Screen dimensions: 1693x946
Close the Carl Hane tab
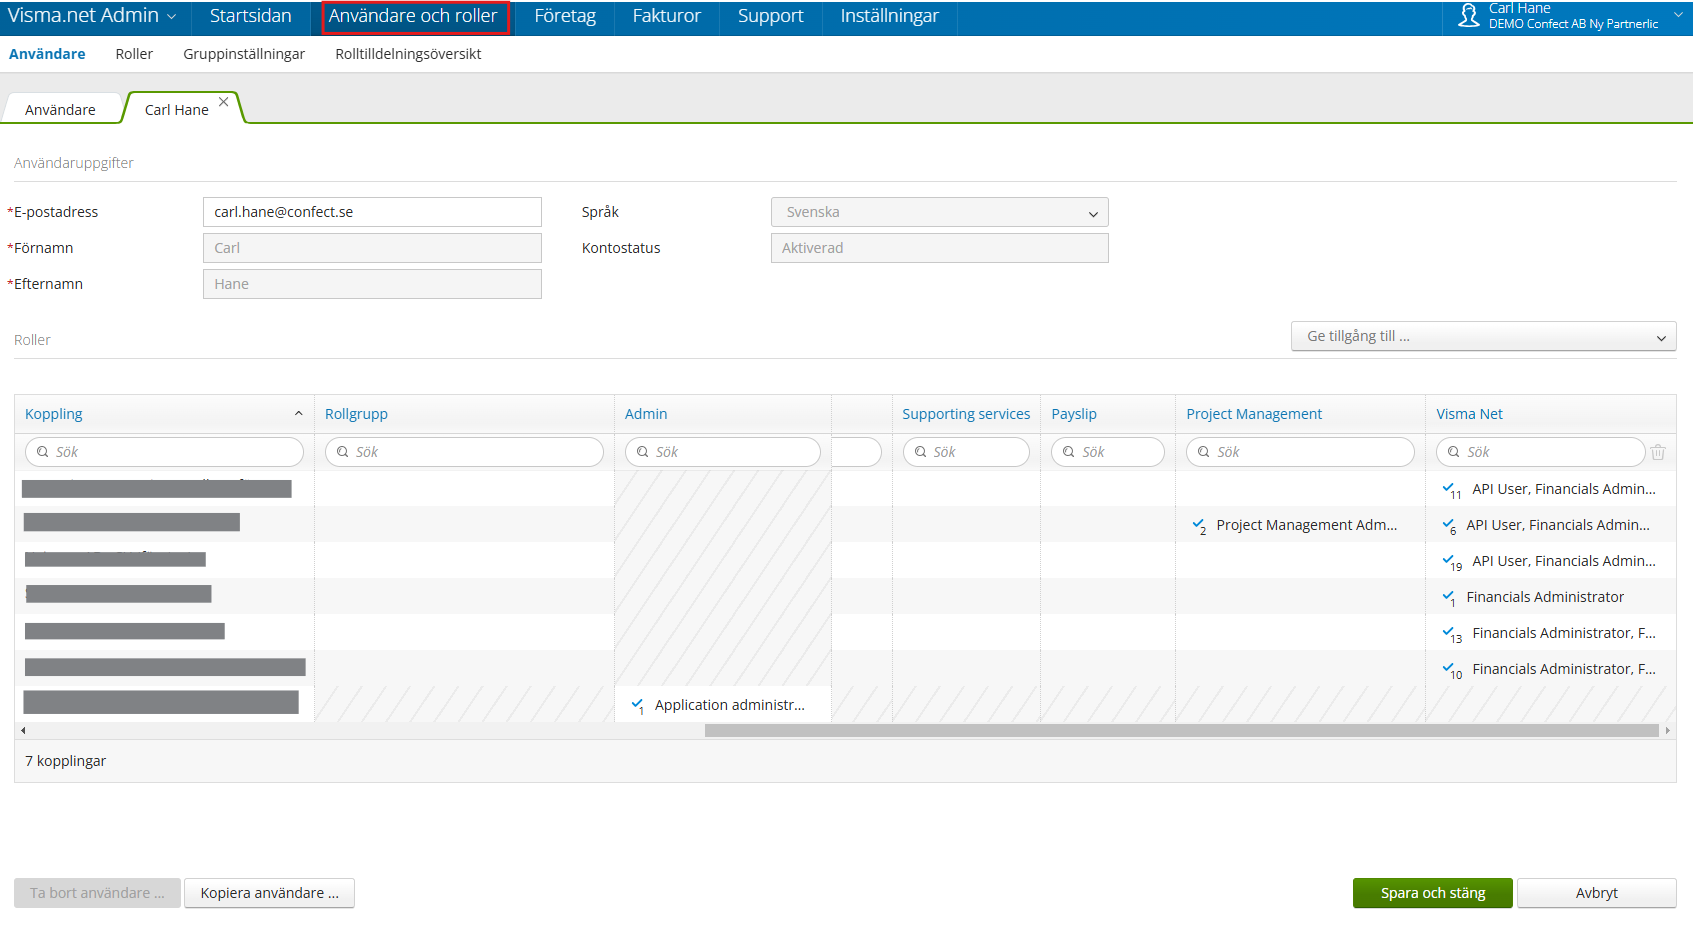(224, 102)
